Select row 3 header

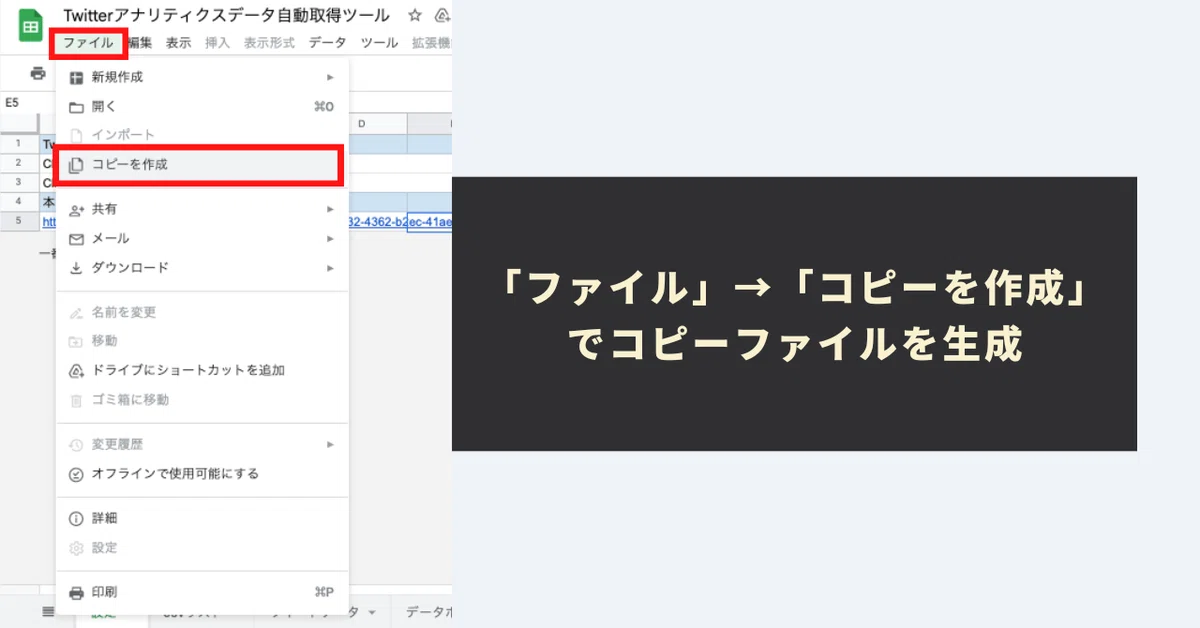[19, 182]
